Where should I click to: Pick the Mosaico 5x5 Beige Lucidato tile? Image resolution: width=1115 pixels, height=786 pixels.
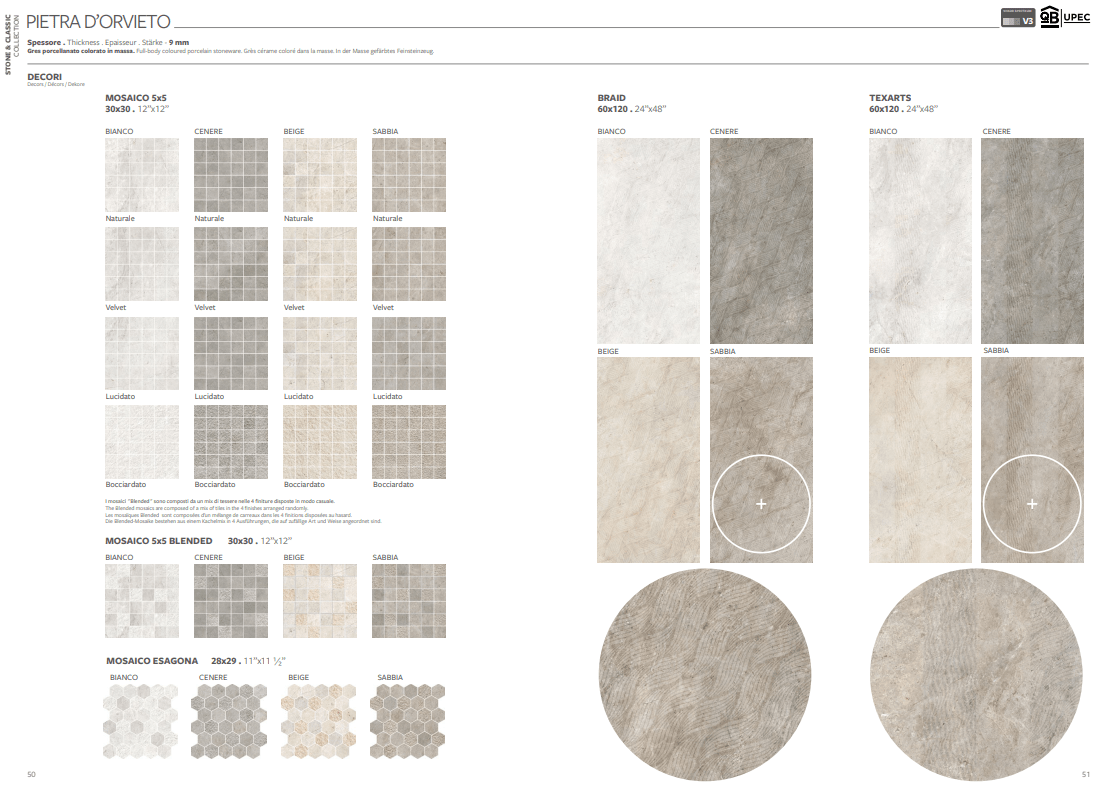[320, 354]
